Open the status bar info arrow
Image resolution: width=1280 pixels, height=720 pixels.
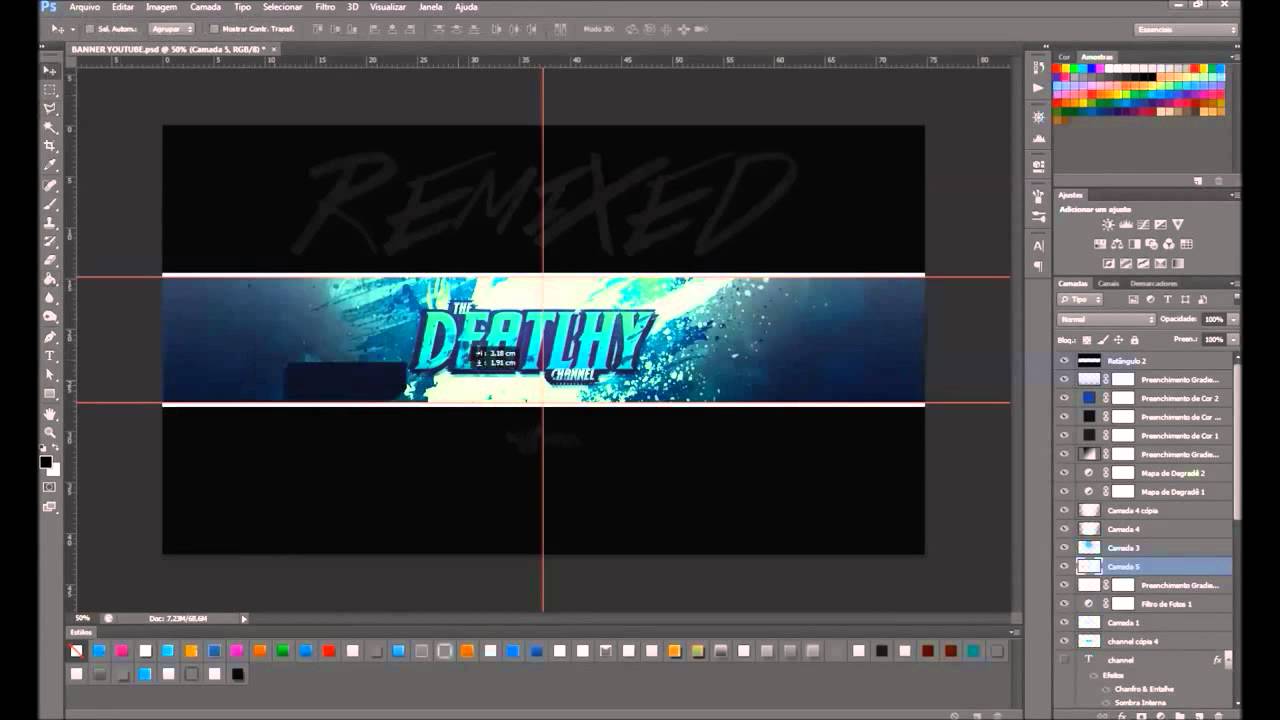243,619
